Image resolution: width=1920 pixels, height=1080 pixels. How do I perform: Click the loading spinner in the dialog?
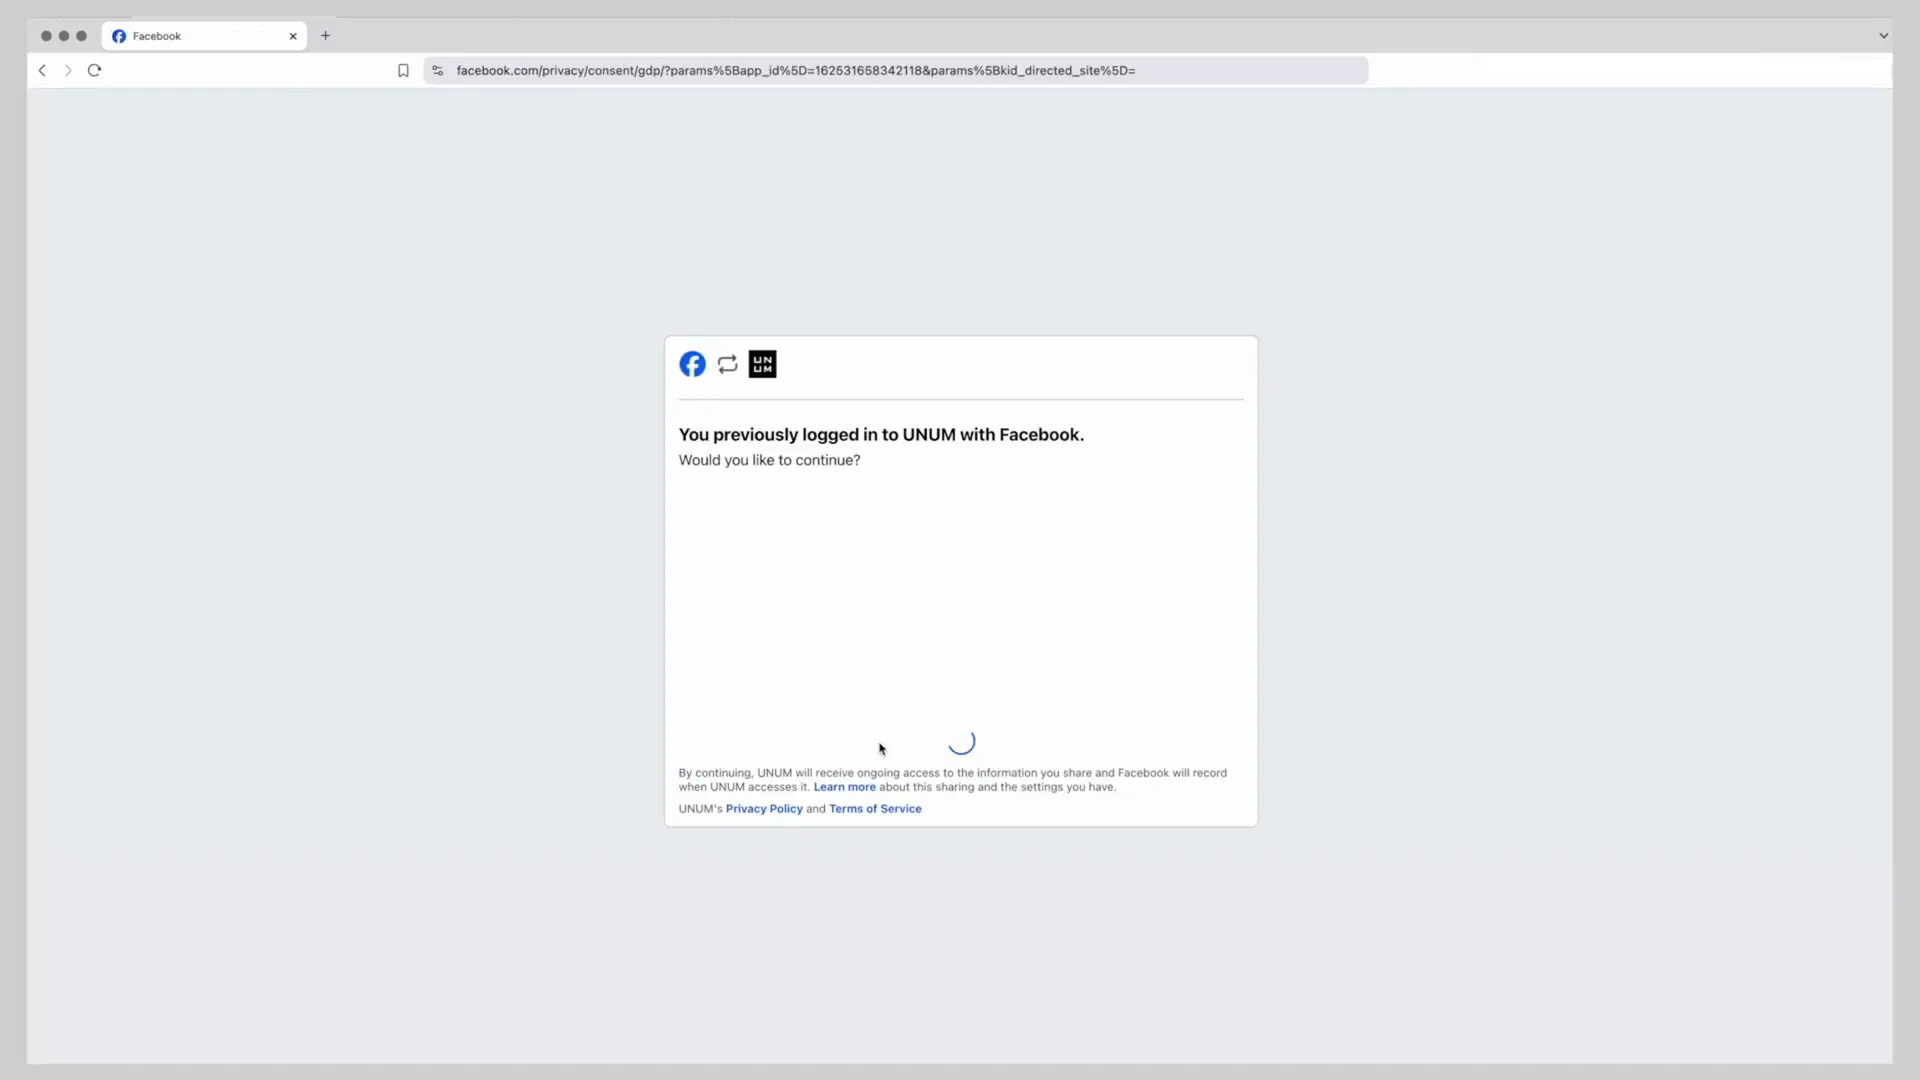961,741
